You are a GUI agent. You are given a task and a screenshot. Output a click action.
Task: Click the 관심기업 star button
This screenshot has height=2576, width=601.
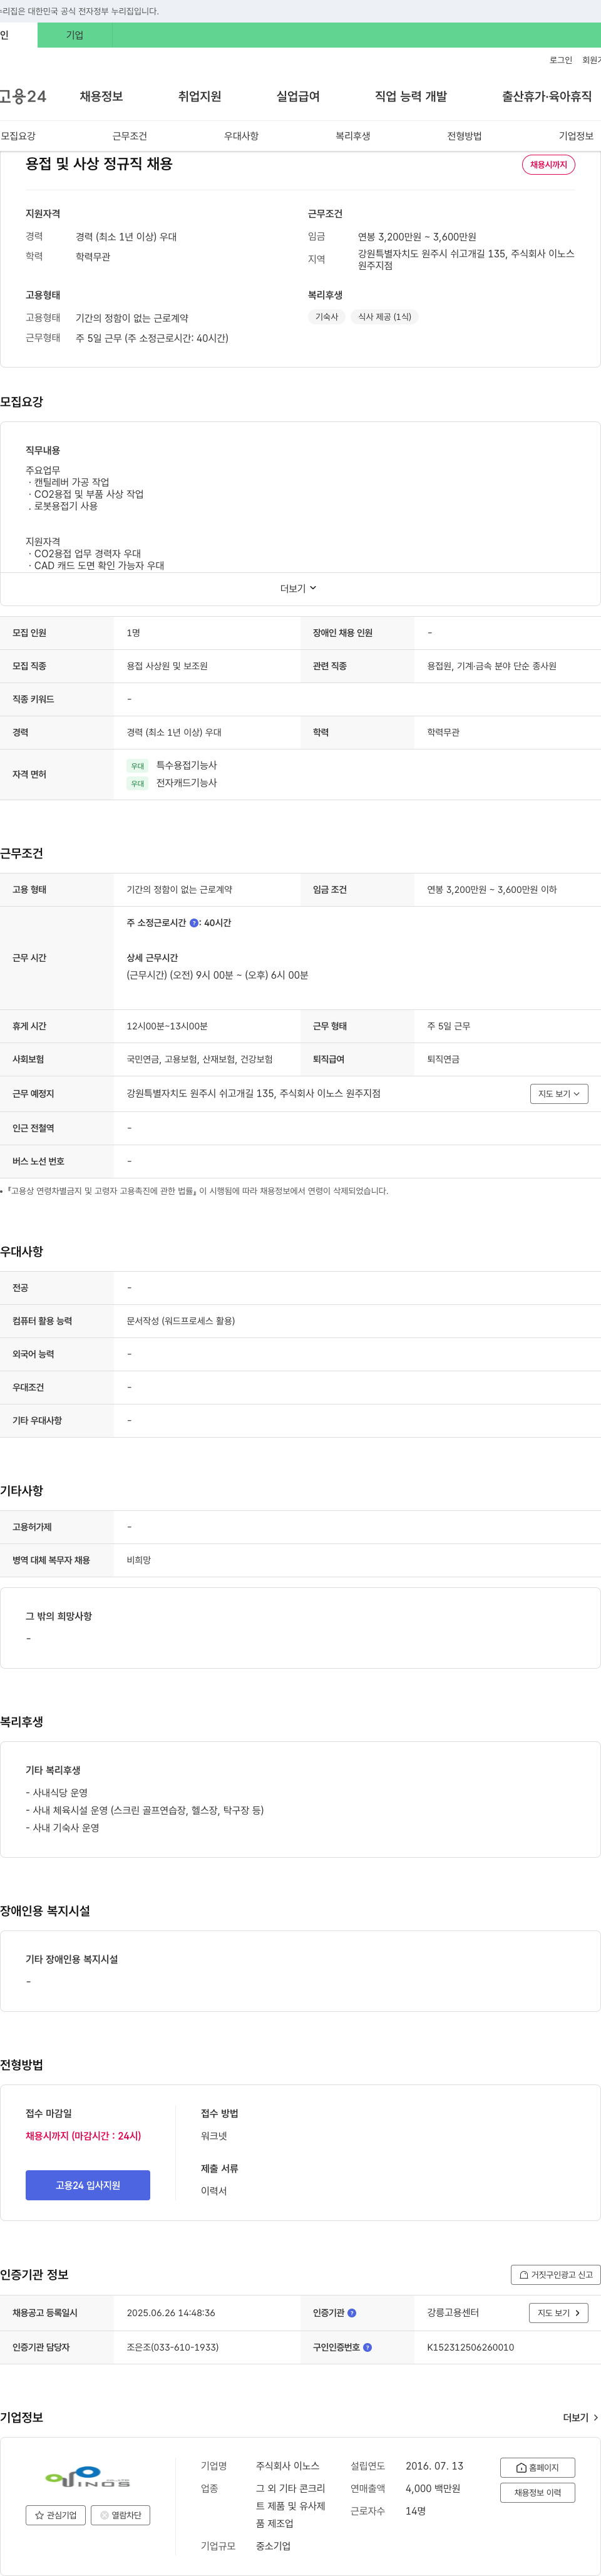click(x=56, y=2515)
